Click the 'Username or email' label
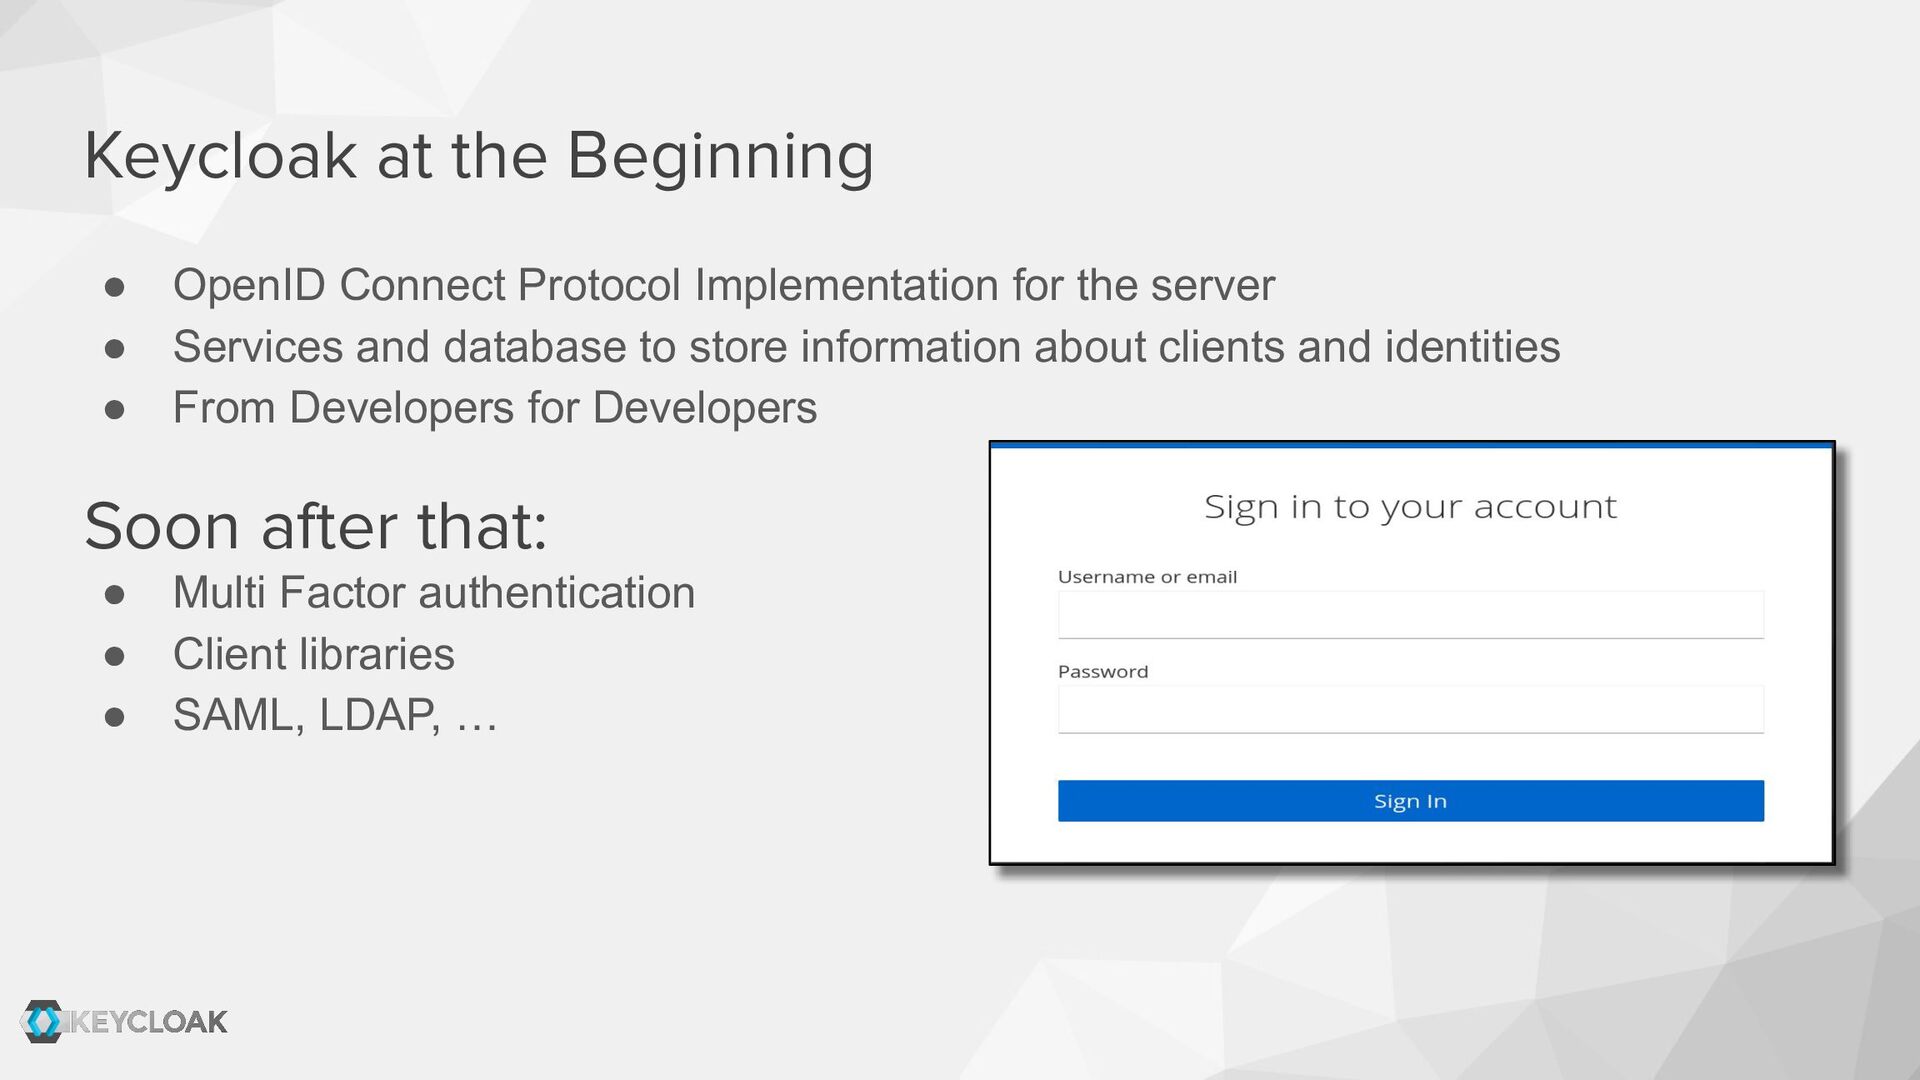Image resolution: width=1920 pixels, height=1080 pixels. [x=1147, y=577]
